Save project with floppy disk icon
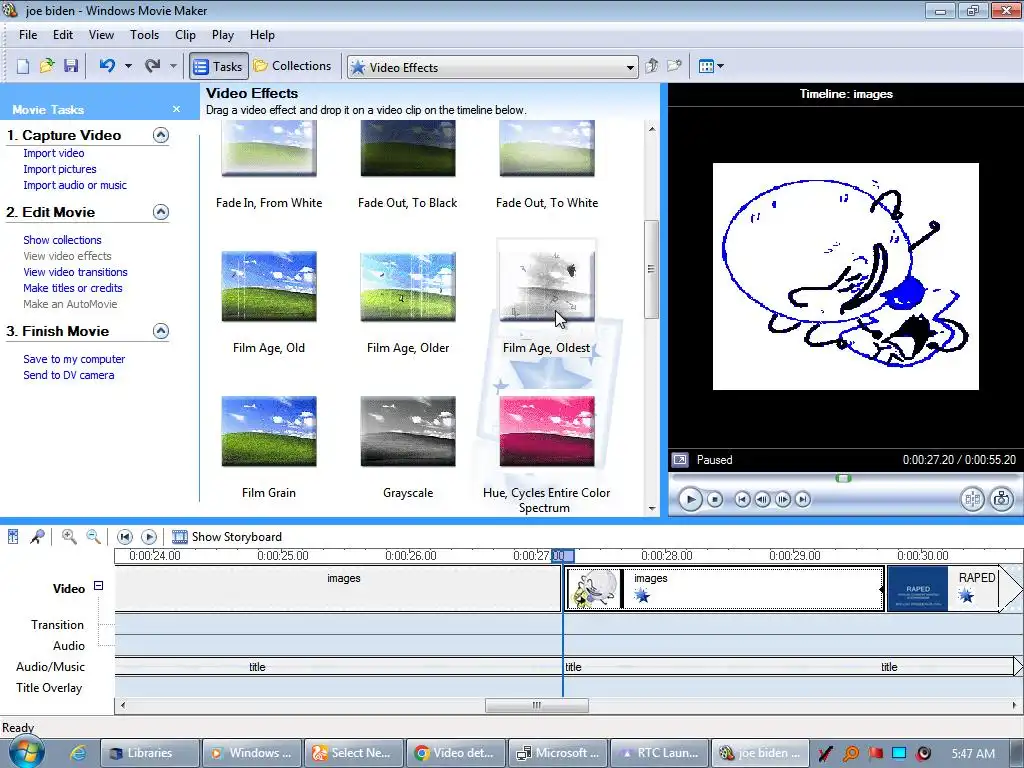This screenshot has height=768, width=1024. click(x=71, y=66)
